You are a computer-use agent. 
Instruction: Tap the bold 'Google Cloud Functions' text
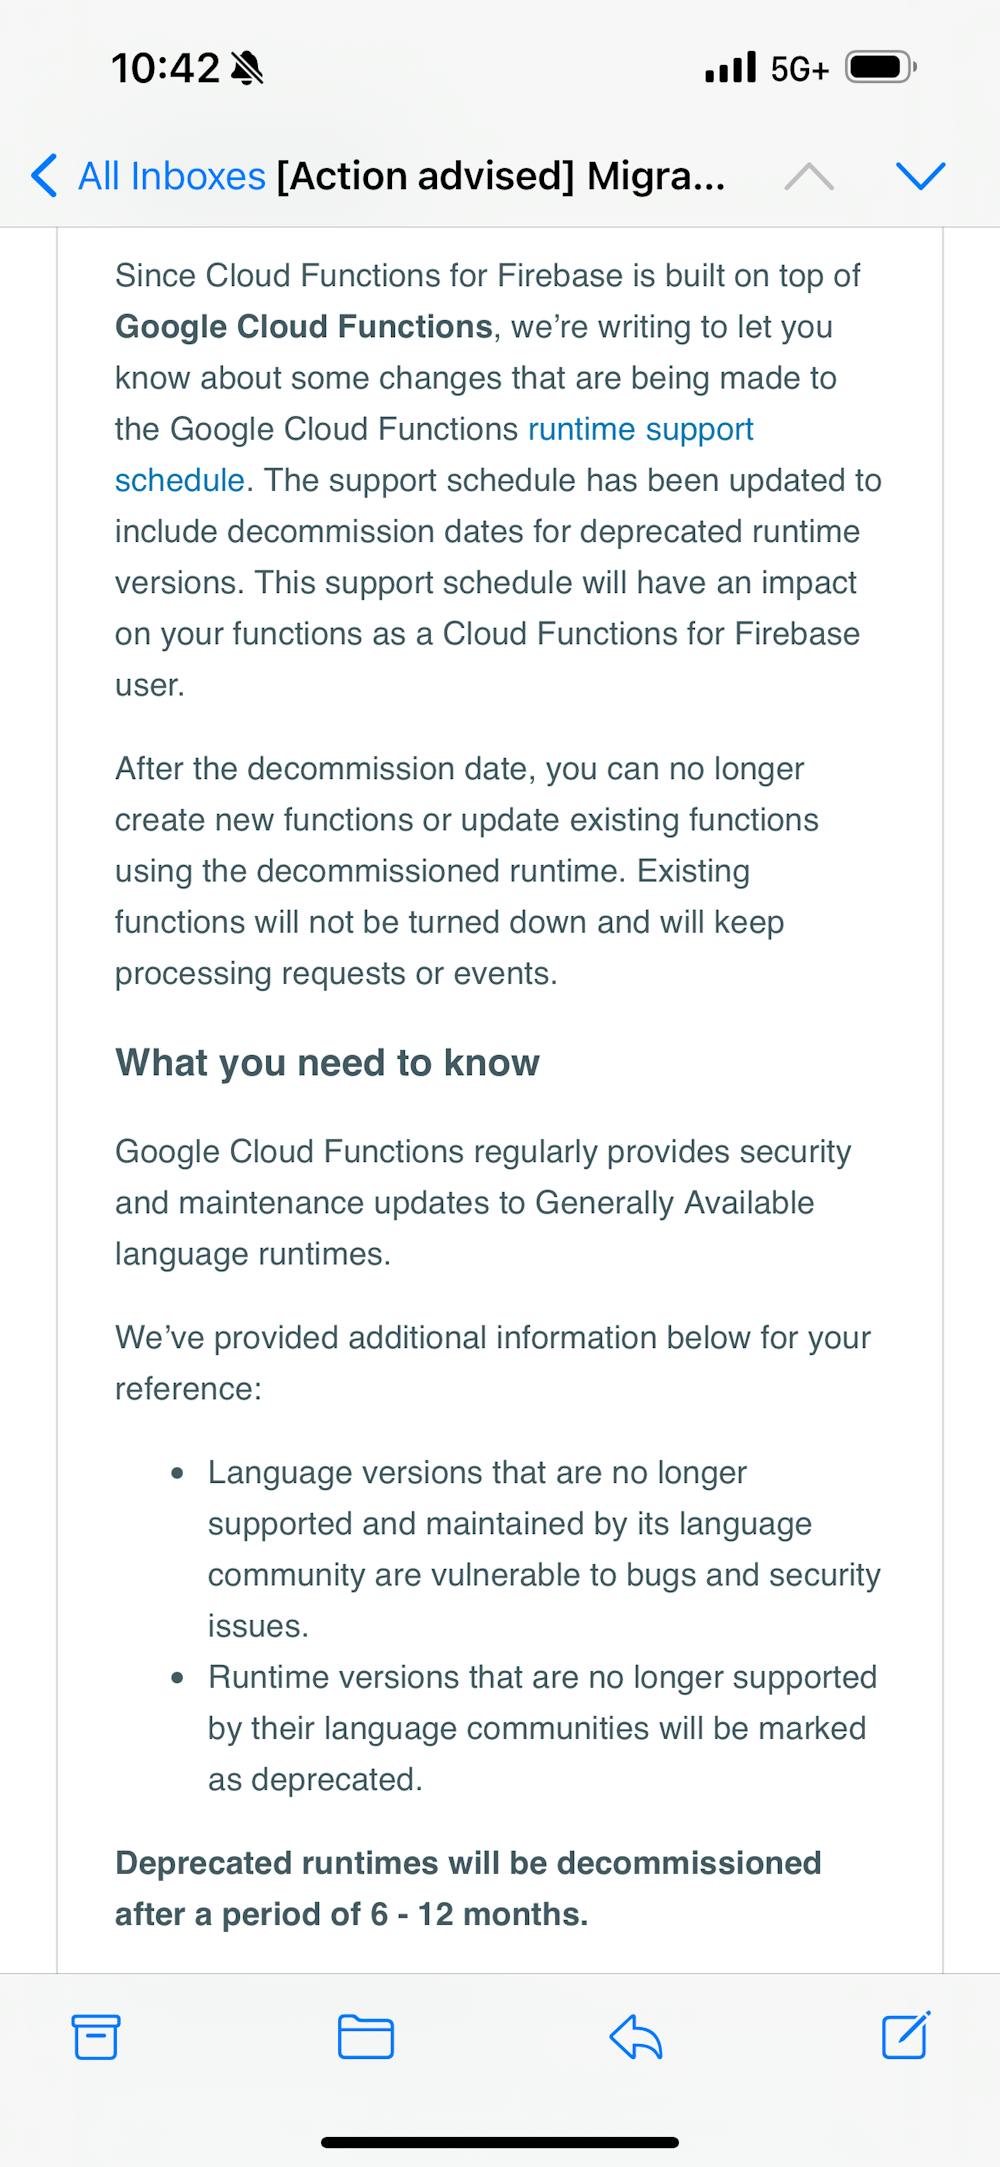(x=304, y=327)
